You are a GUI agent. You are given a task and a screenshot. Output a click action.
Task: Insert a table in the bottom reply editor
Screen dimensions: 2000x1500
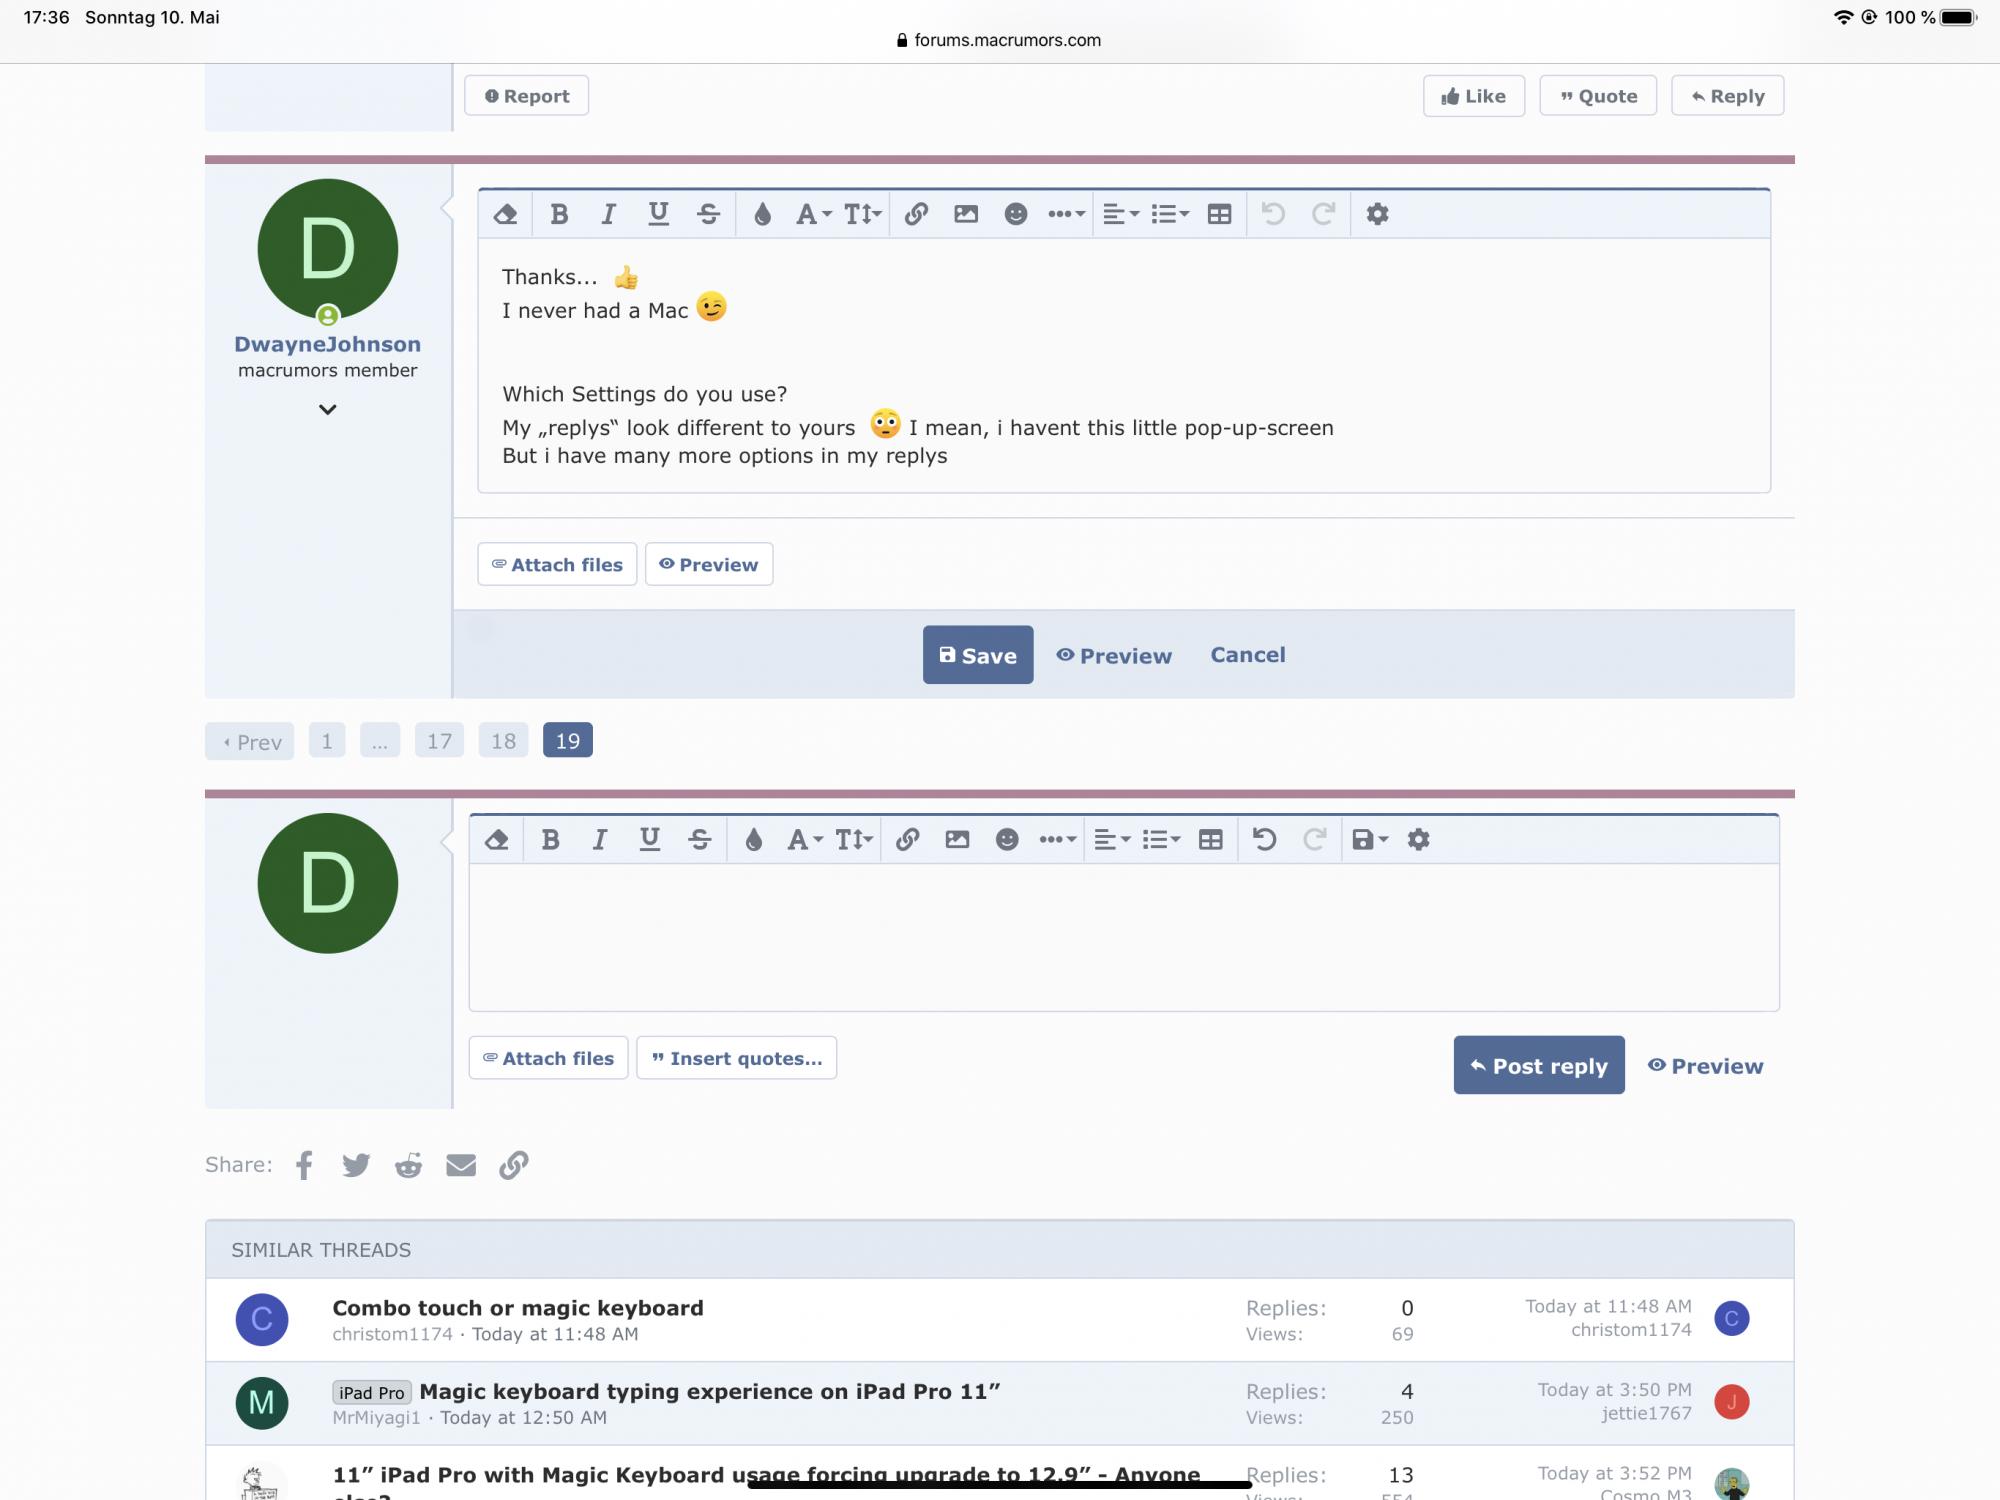1210,840
